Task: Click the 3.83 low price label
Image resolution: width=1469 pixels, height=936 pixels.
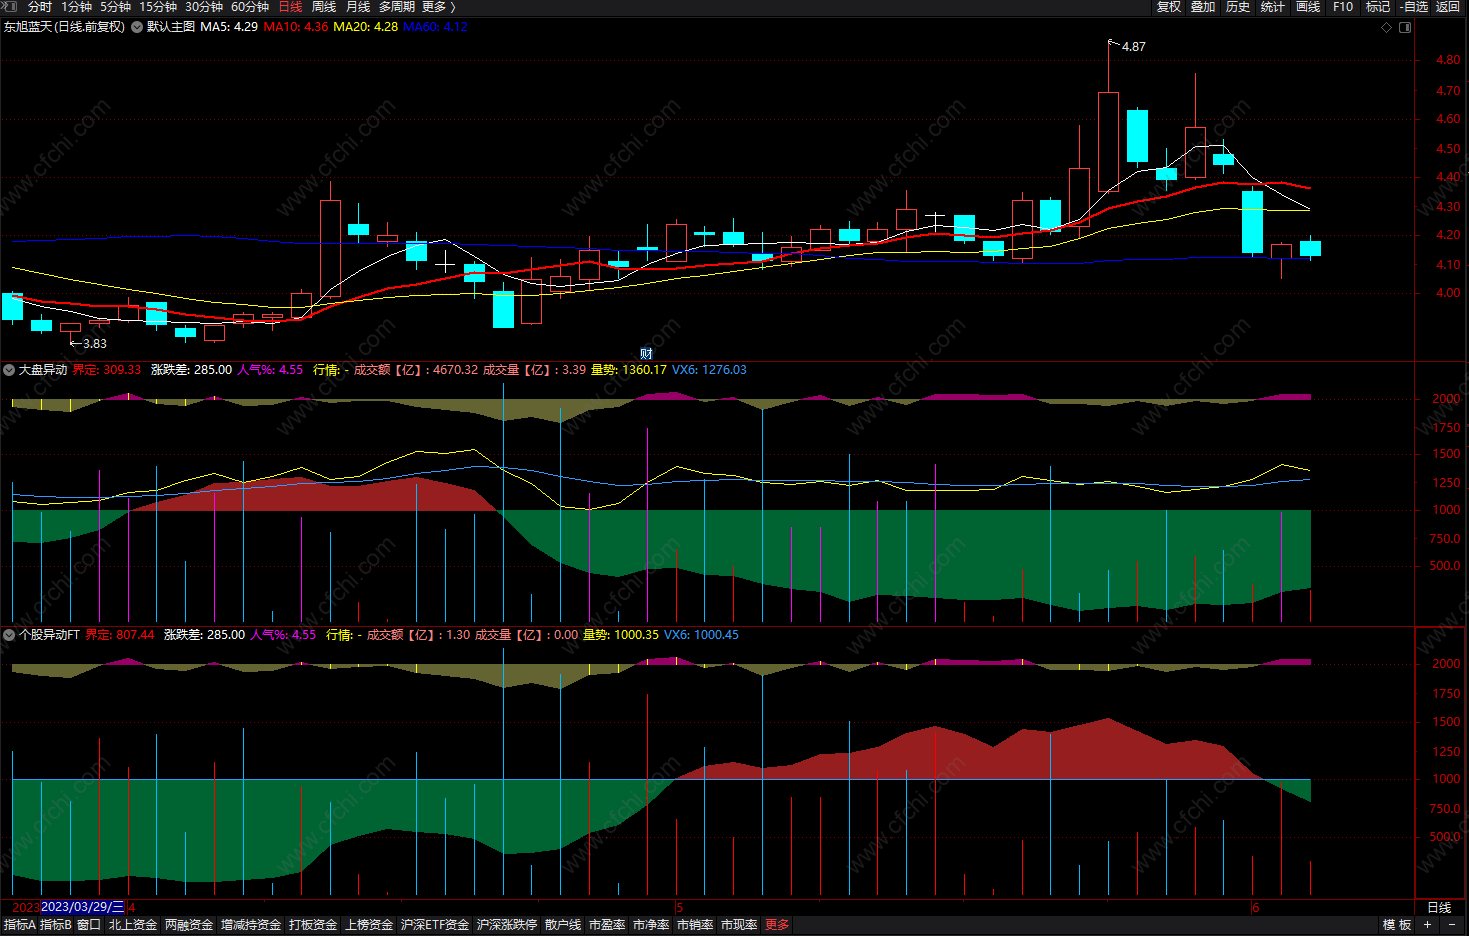Action: pos(95,344)
